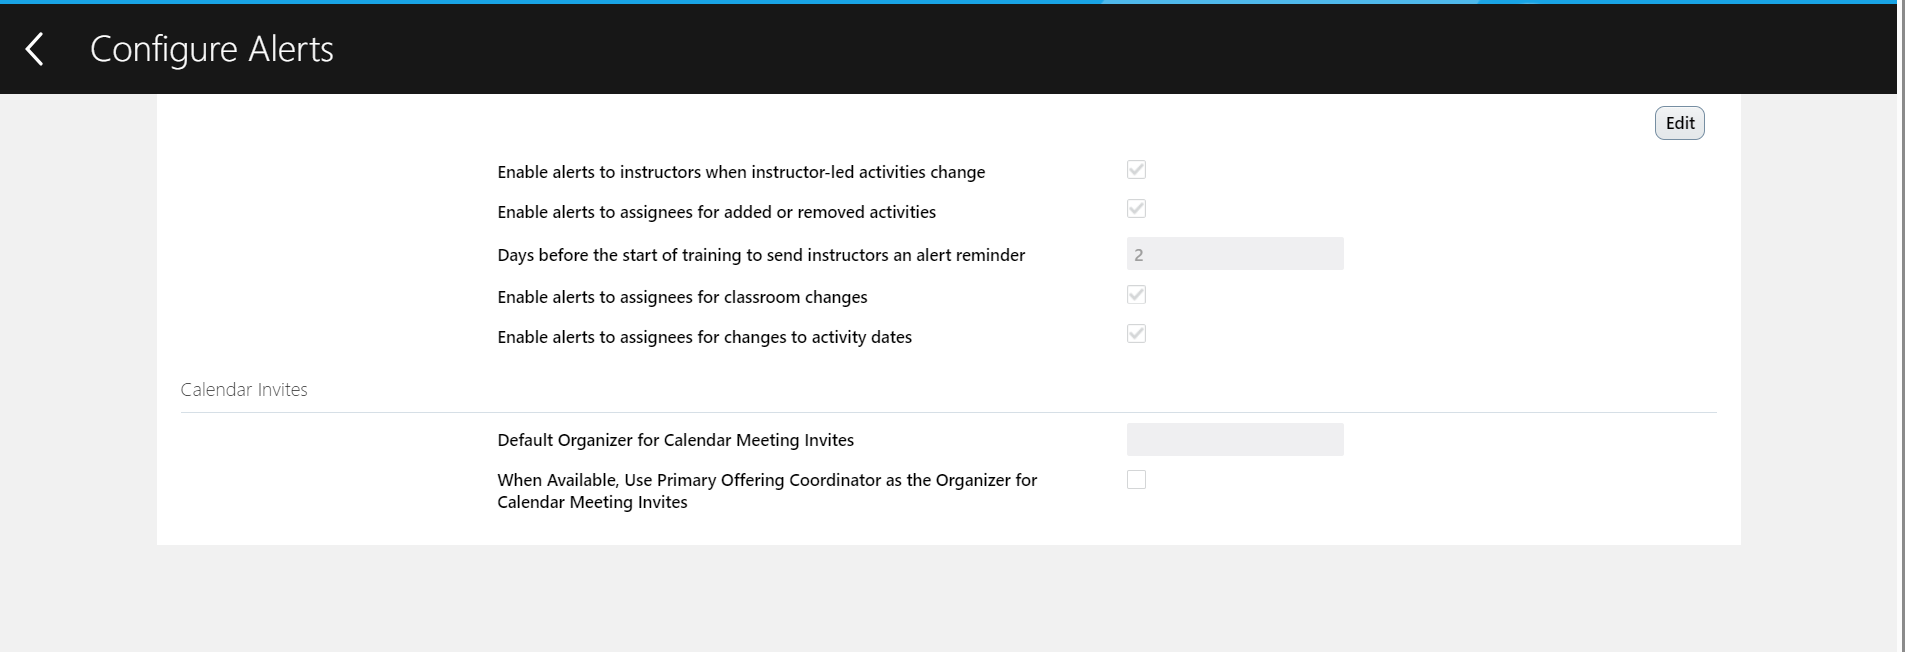Viewport: 1905px width, 652px height.
Task: Click the Configure Alerts header text
Action: 211,48
